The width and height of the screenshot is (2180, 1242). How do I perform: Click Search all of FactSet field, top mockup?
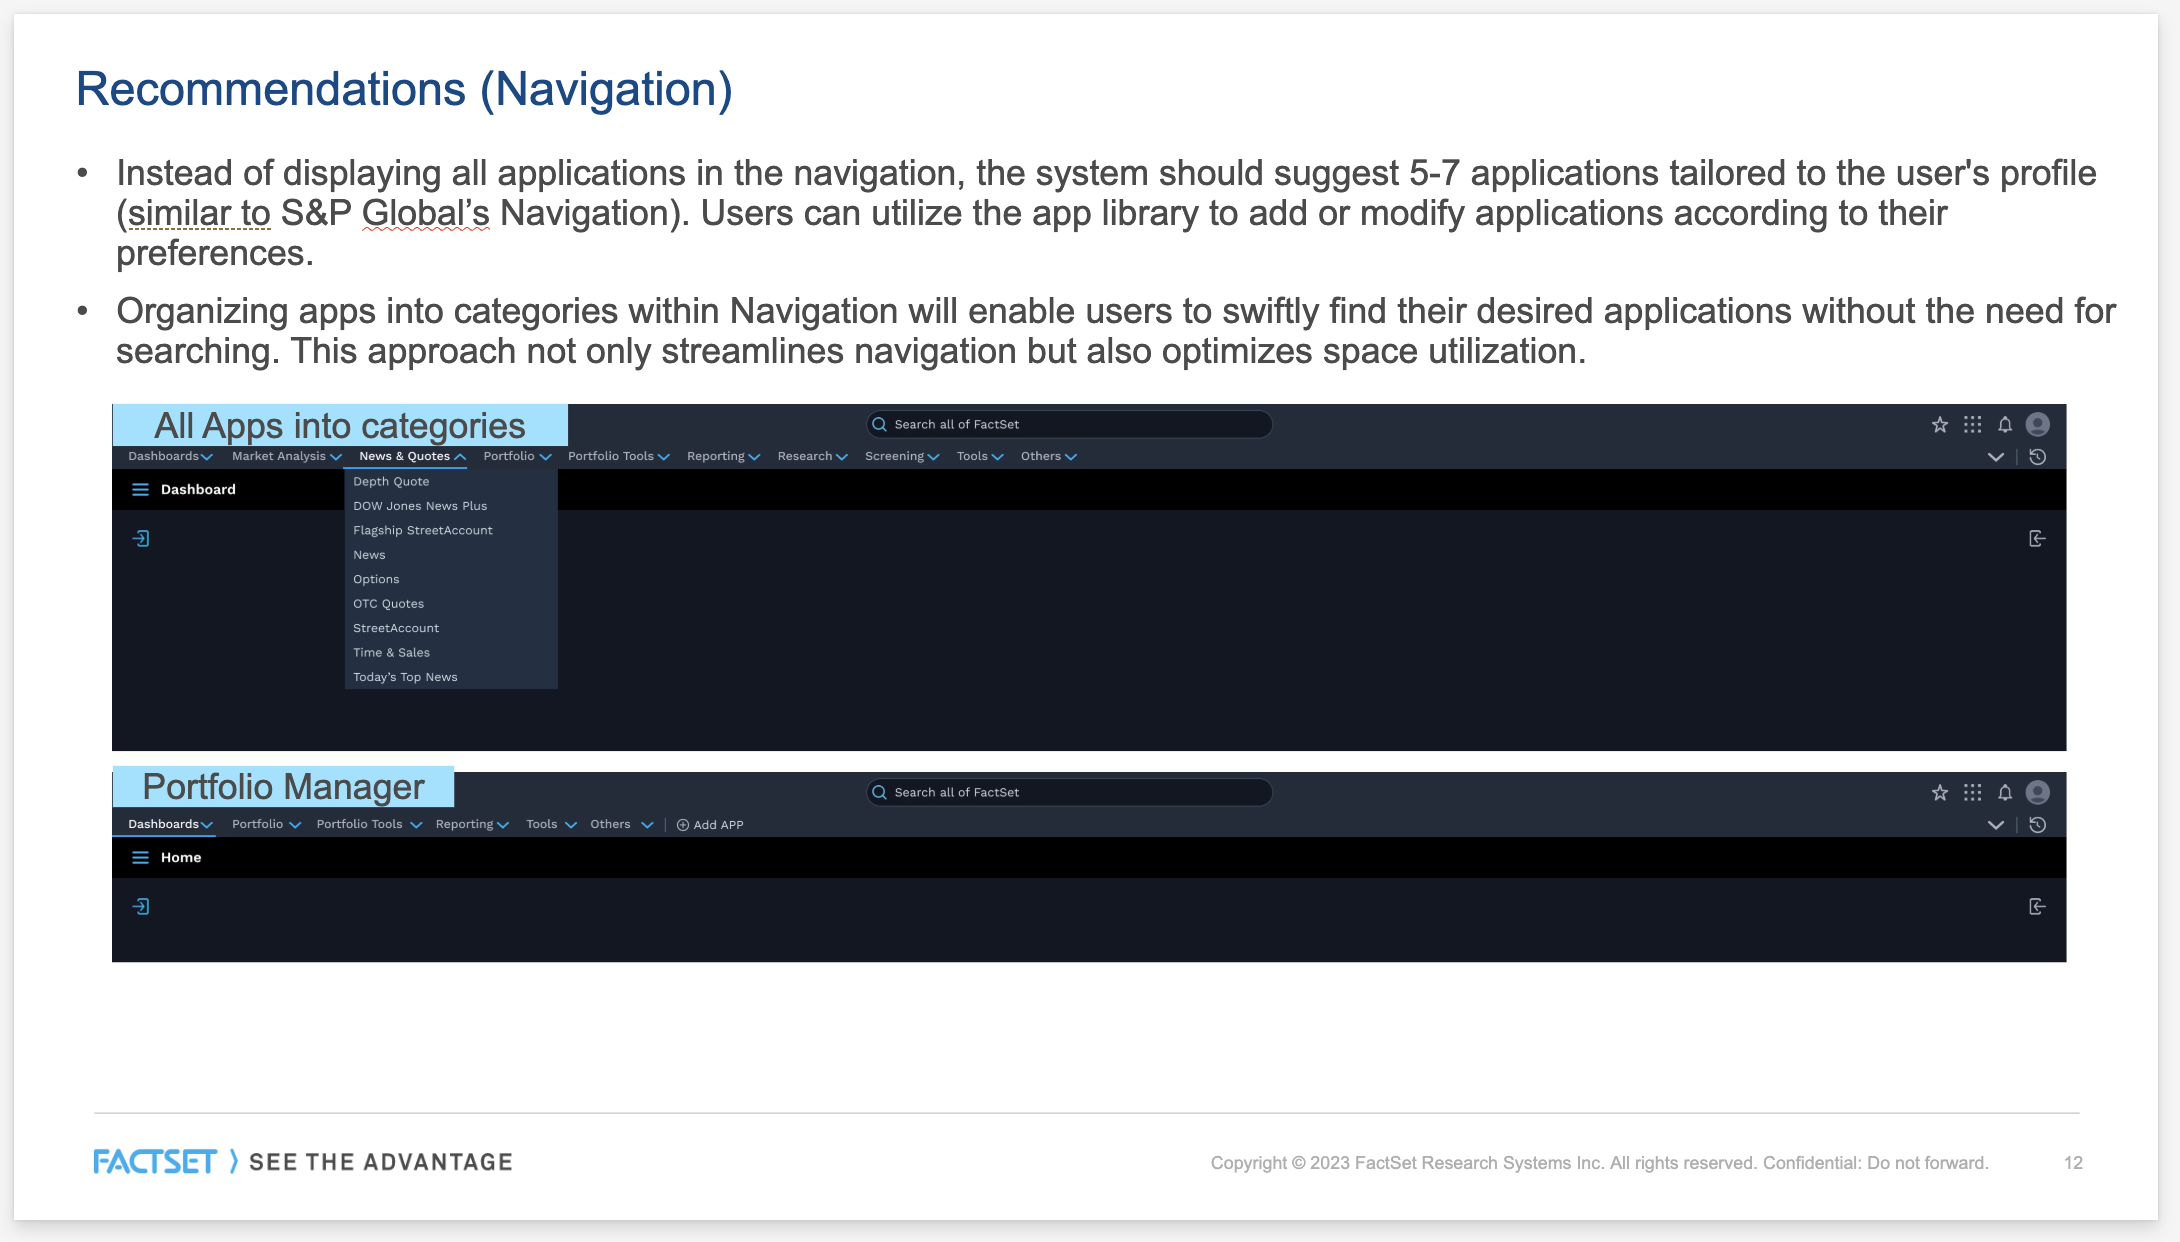point(1069,425)
